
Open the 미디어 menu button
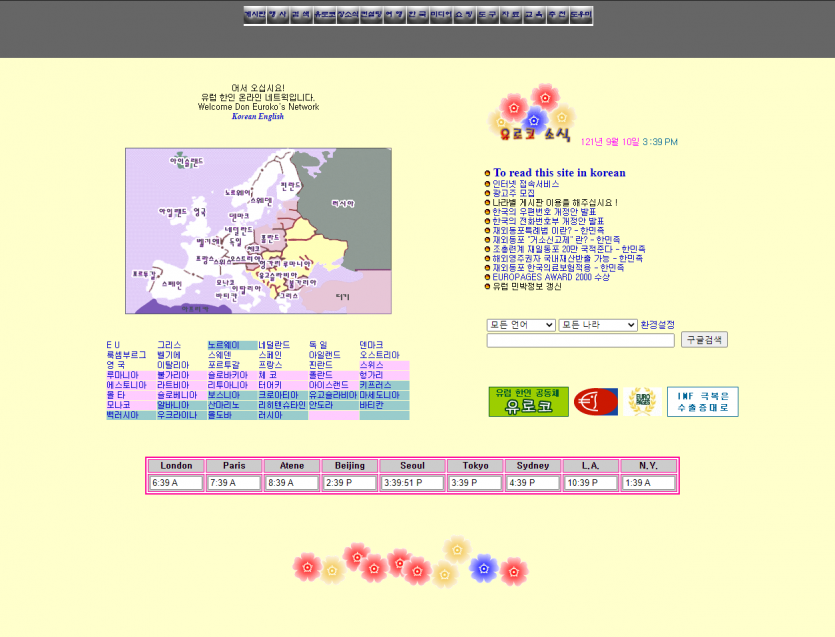tap(442, 17)
